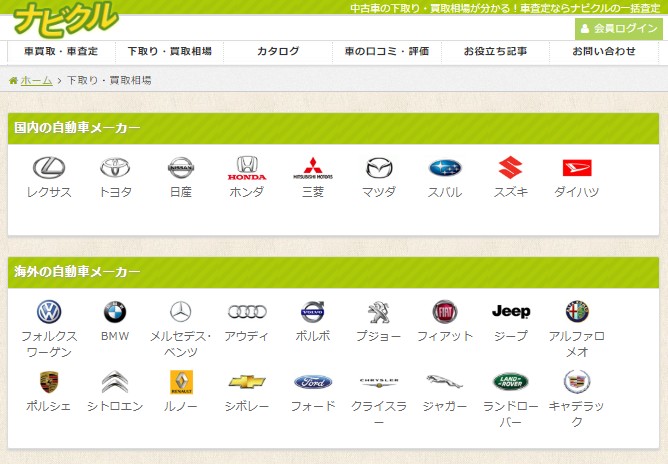Click the Mitsubishi three-diamond logo
668x464 pixels.
pos(313,167)
